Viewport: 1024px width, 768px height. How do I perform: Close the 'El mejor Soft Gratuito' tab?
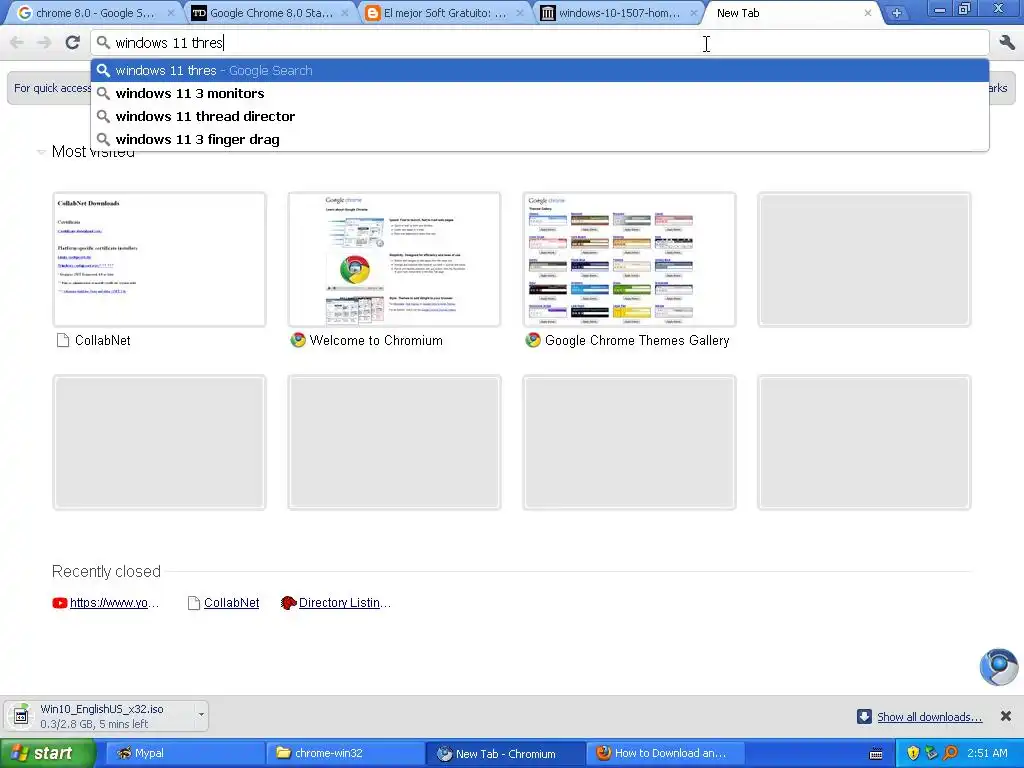point(520,13)
